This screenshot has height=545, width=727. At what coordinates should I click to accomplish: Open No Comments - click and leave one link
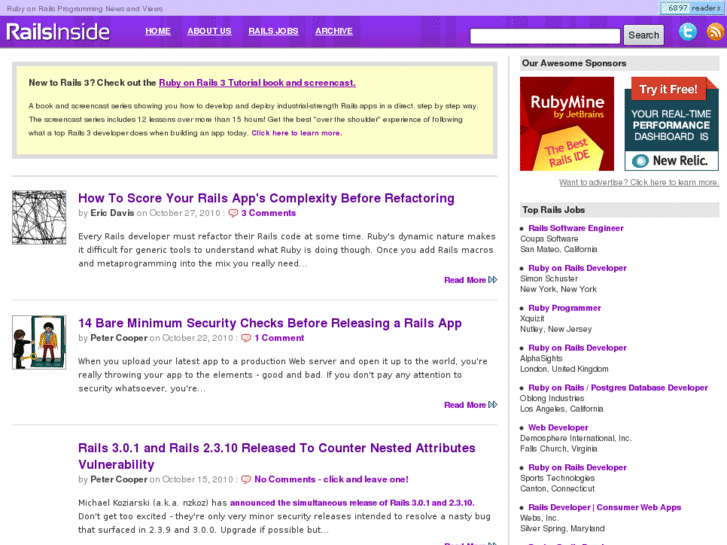tap(332, 480)
